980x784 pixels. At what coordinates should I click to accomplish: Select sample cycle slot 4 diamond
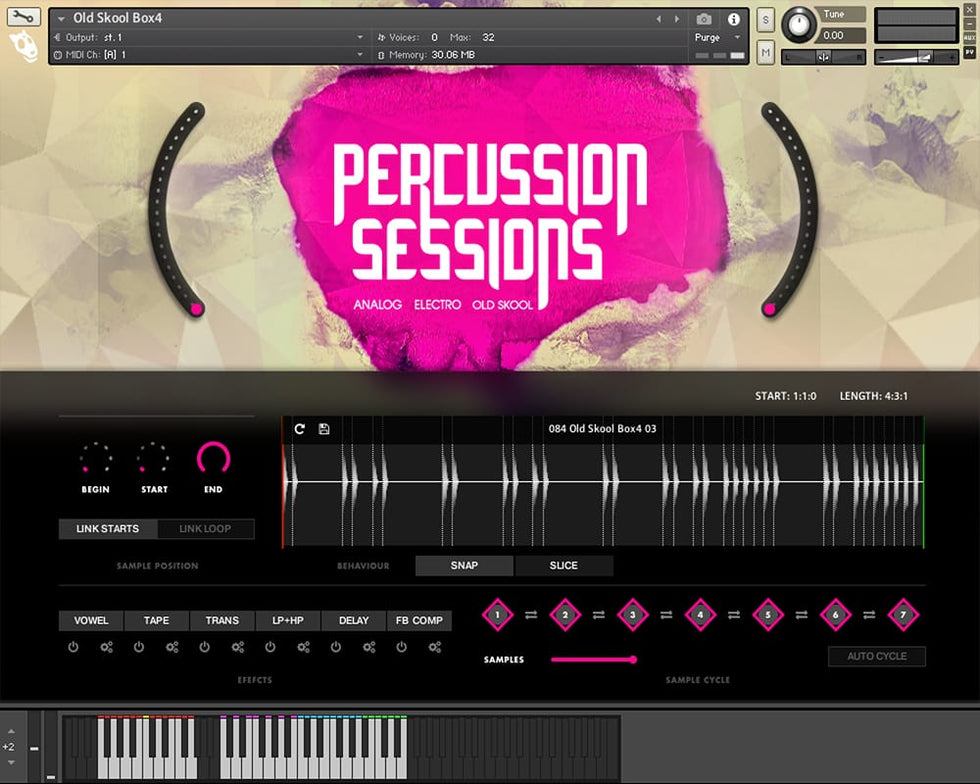pyautogui.click(x=700, y=614)
